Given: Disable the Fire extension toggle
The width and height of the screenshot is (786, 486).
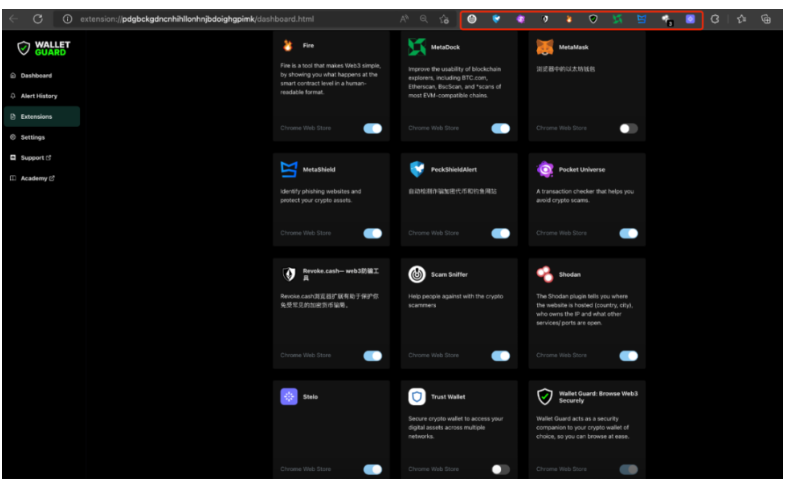Looking at the screenshot, I should pos(372,128).
